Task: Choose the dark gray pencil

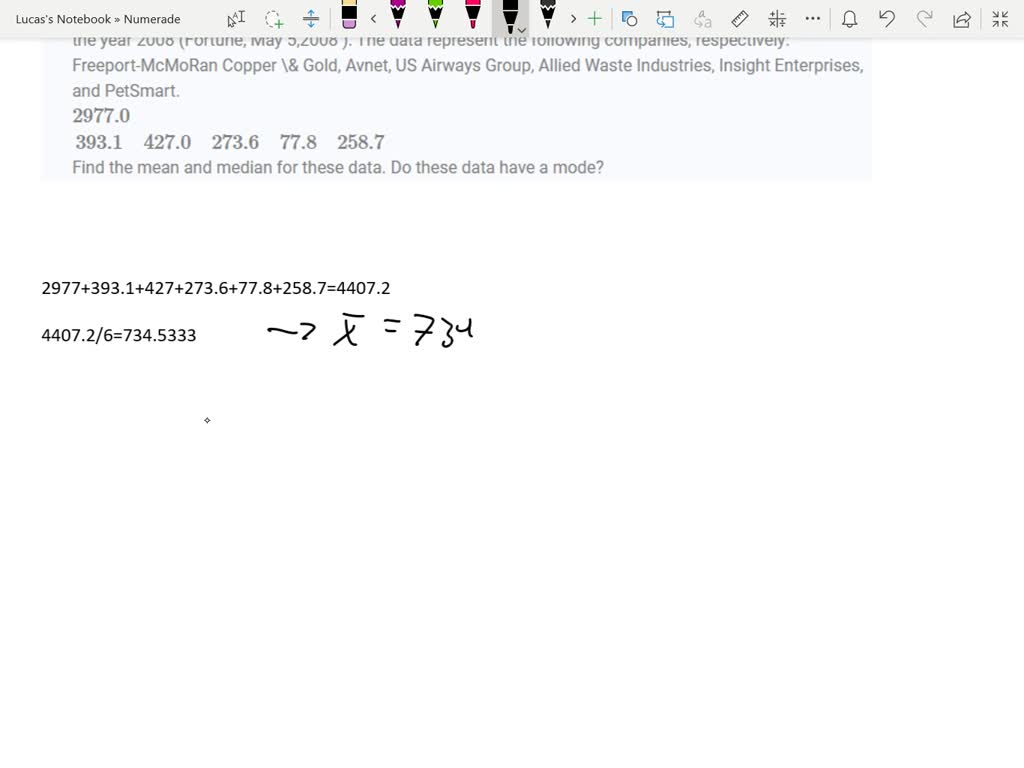Action: click(x=548, y=14)
